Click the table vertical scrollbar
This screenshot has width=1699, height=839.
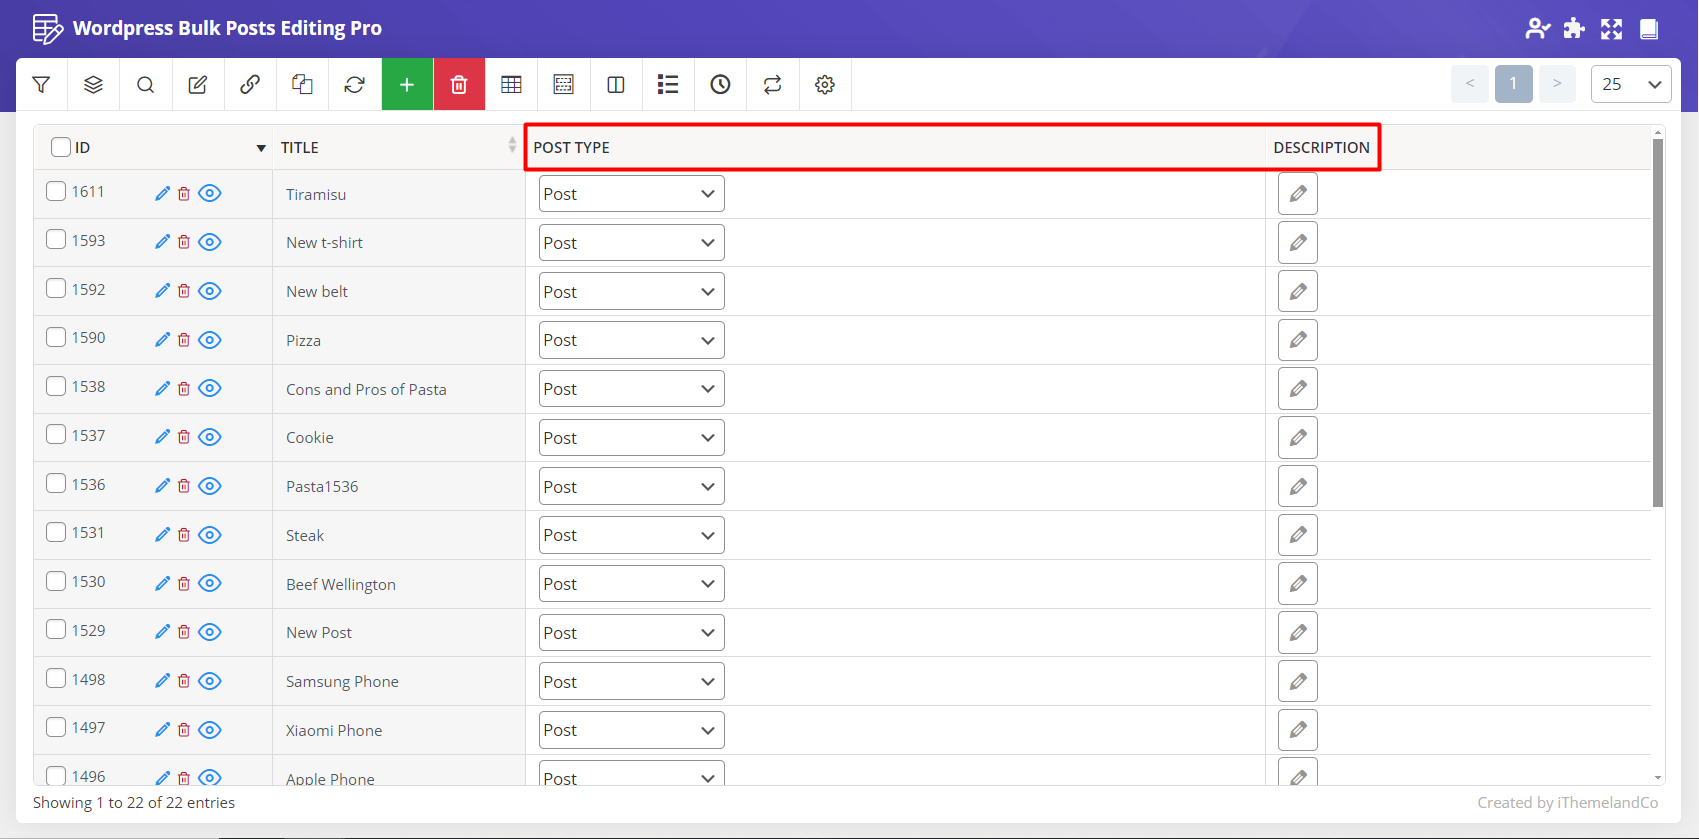coord(1657,320)
